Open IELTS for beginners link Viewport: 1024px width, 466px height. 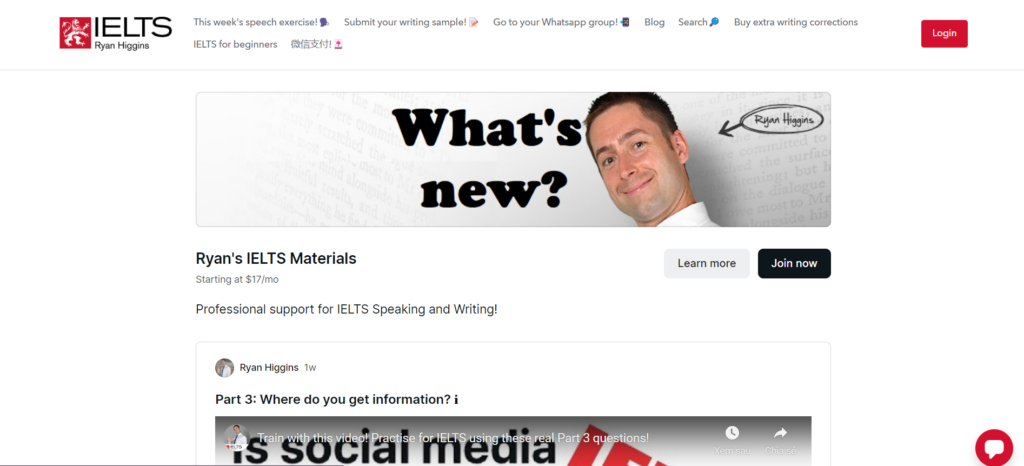[x=235, y=44]
